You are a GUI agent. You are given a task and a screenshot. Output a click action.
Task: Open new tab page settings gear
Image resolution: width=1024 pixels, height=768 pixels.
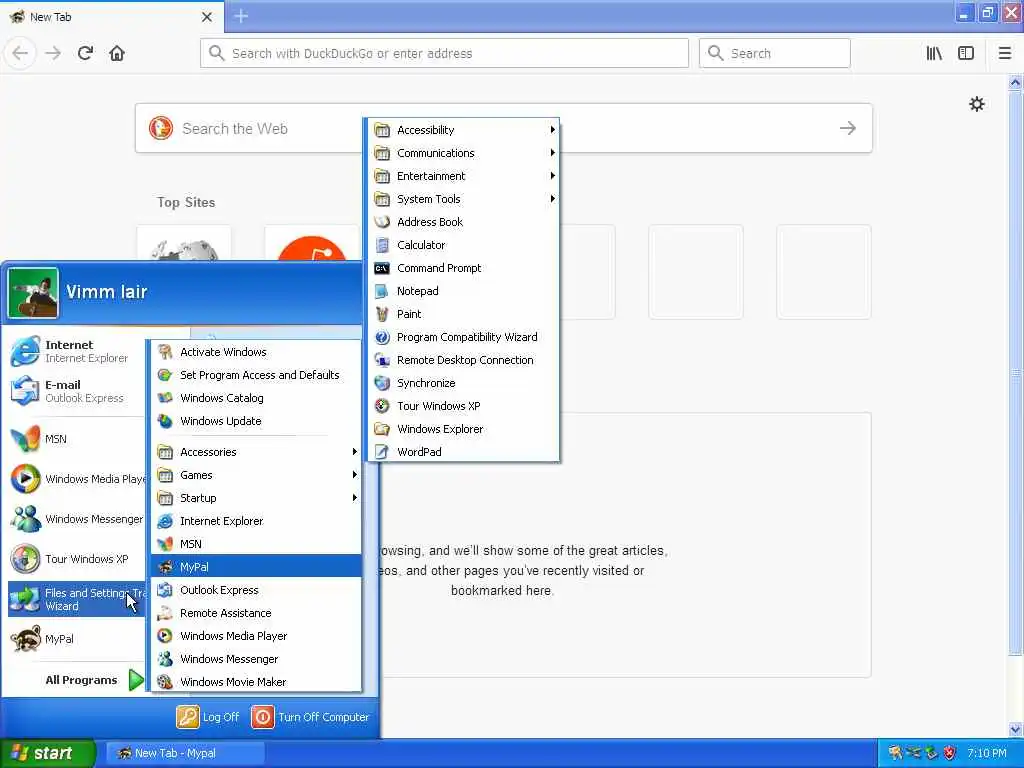tap(976, 104)
